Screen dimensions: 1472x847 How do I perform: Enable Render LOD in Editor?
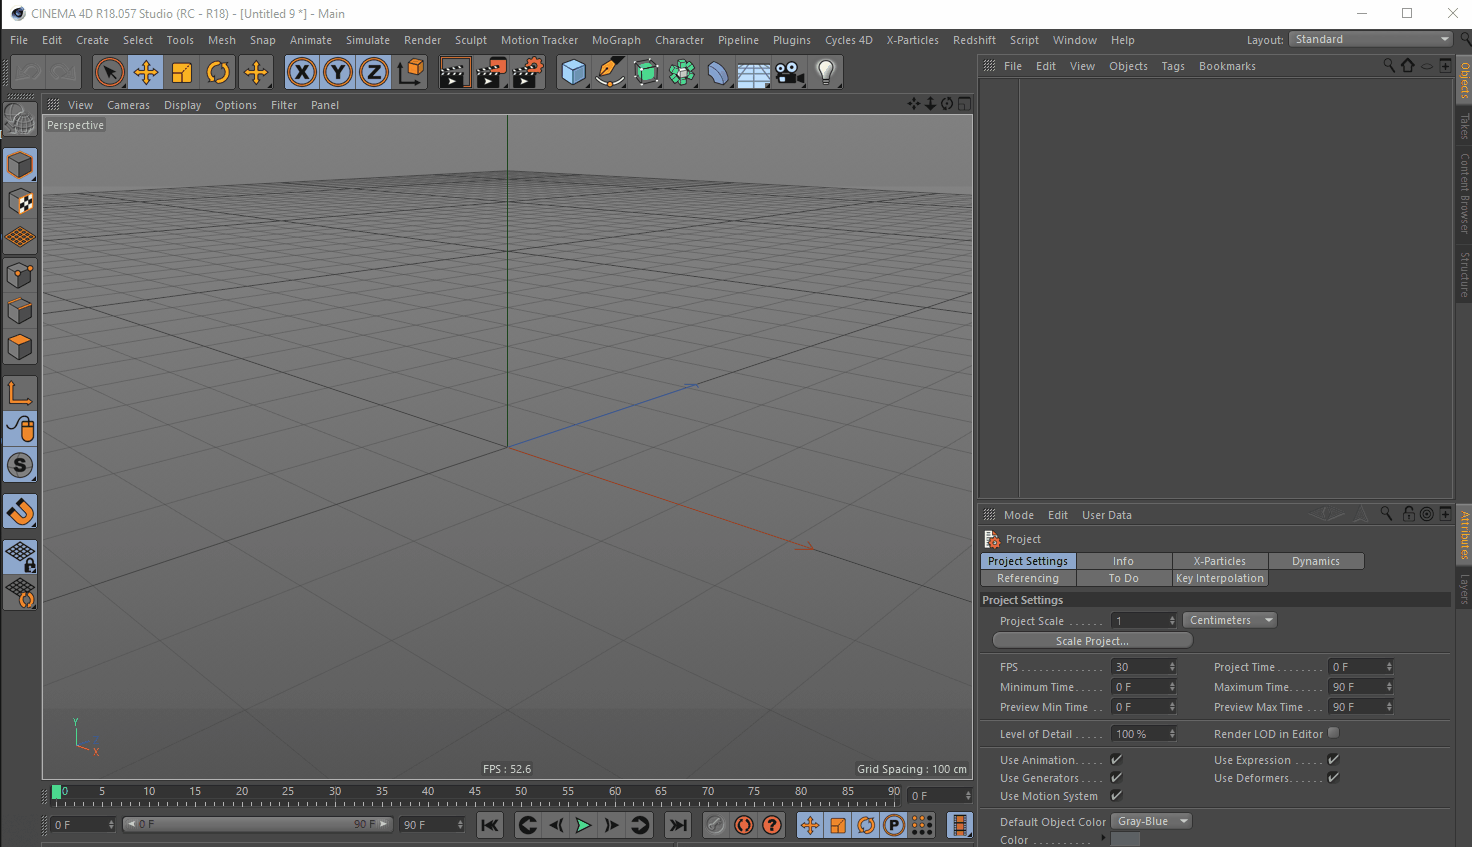click(1333, 733)
